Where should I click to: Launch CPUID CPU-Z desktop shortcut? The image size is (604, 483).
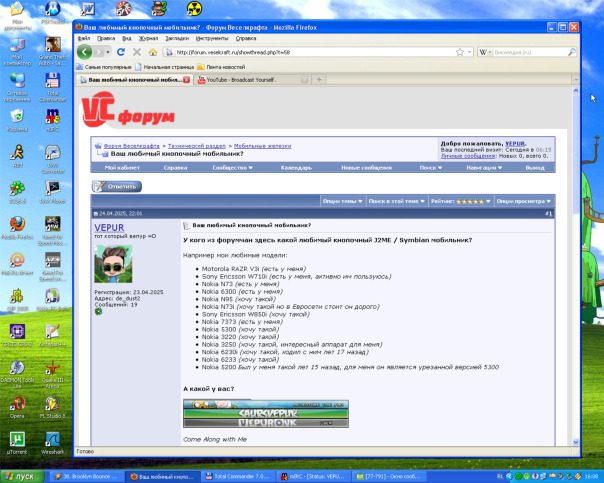pos(17,336)
